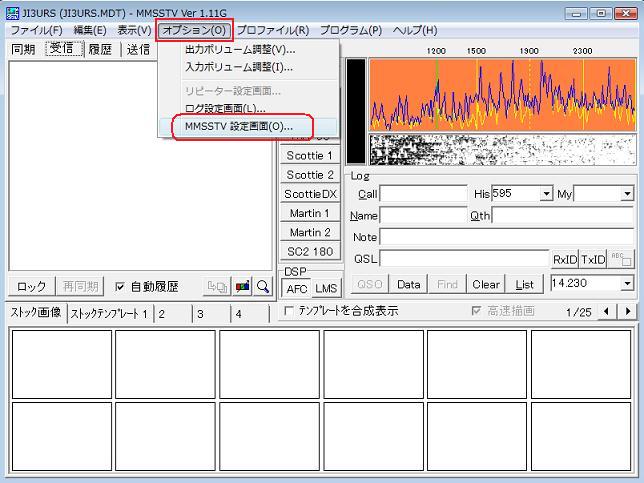Select ScottieDX SSTV mode

(x=310, y=194)
